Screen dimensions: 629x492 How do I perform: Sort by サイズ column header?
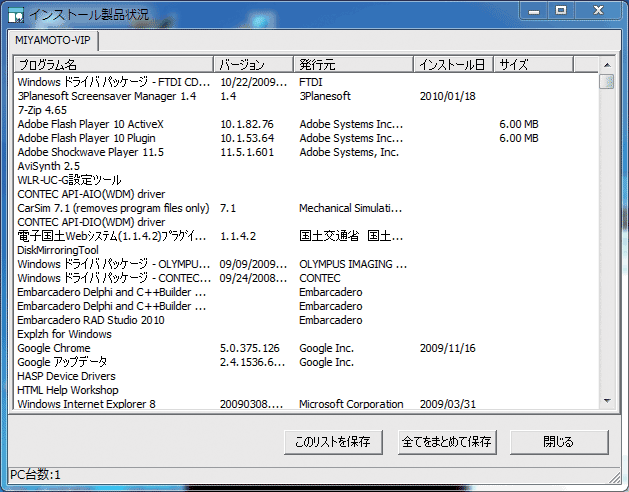(534, 64)
